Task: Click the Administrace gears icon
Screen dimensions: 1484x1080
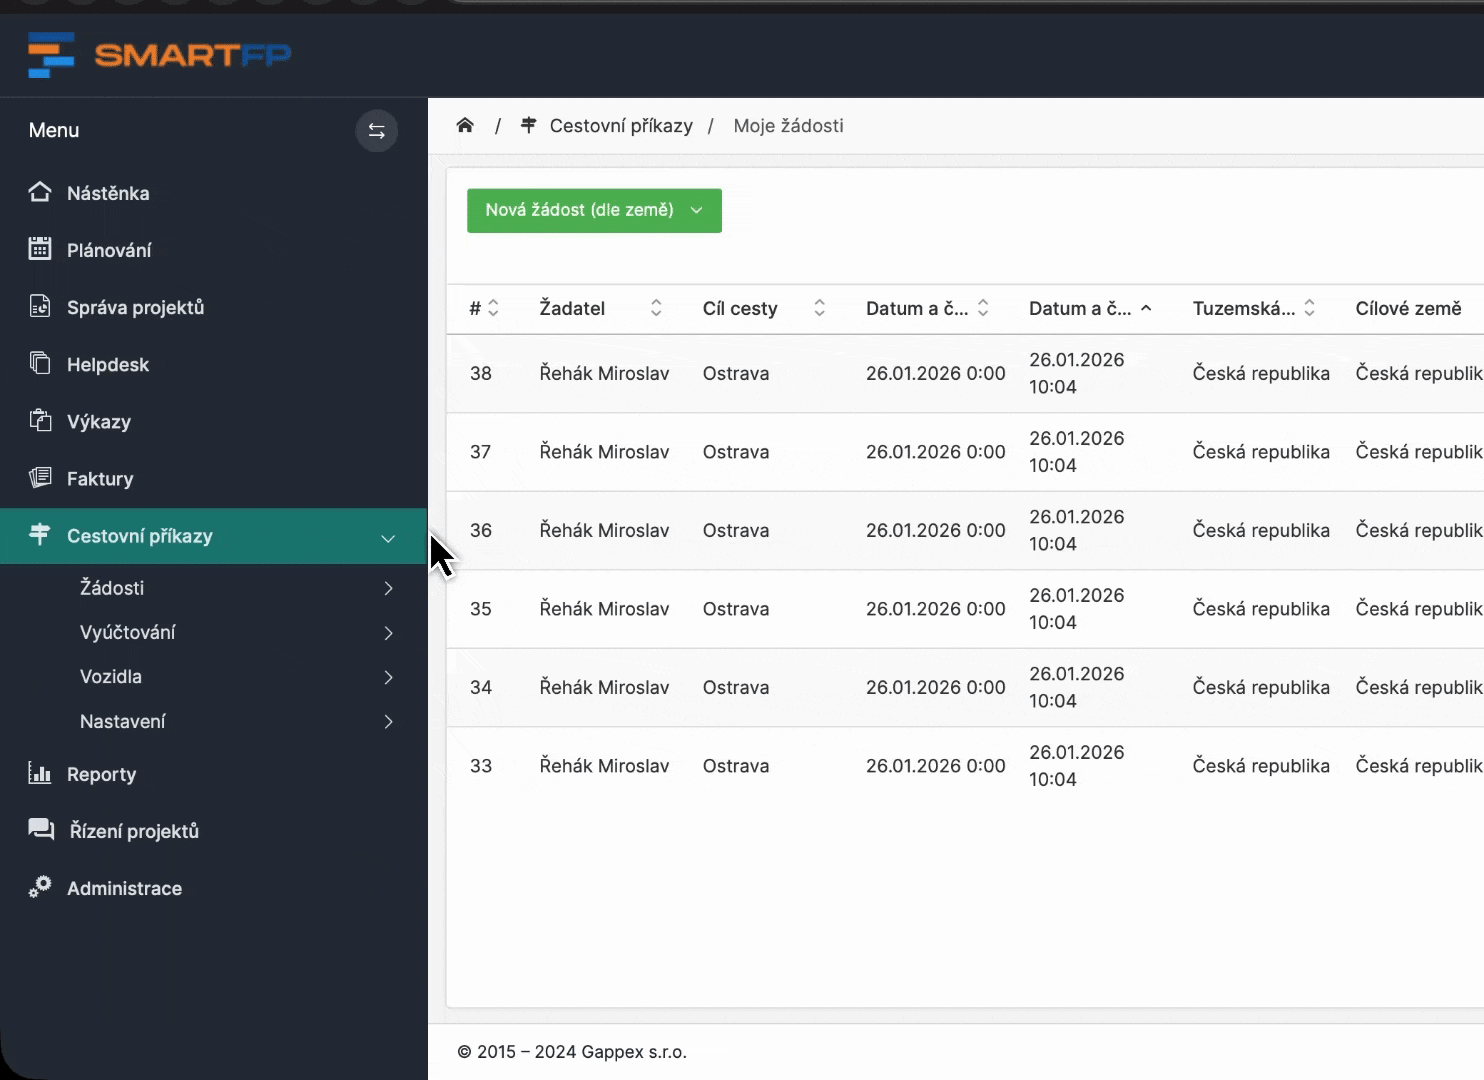Action: coord(40,888)
